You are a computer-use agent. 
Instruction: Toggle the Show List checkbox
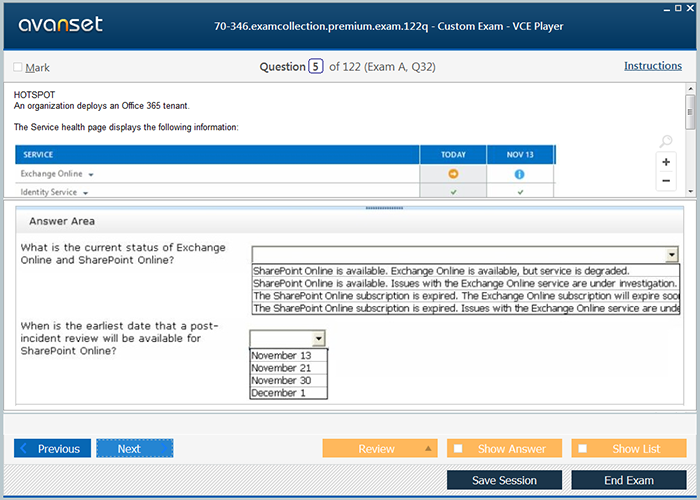click(x=583, y=448)
